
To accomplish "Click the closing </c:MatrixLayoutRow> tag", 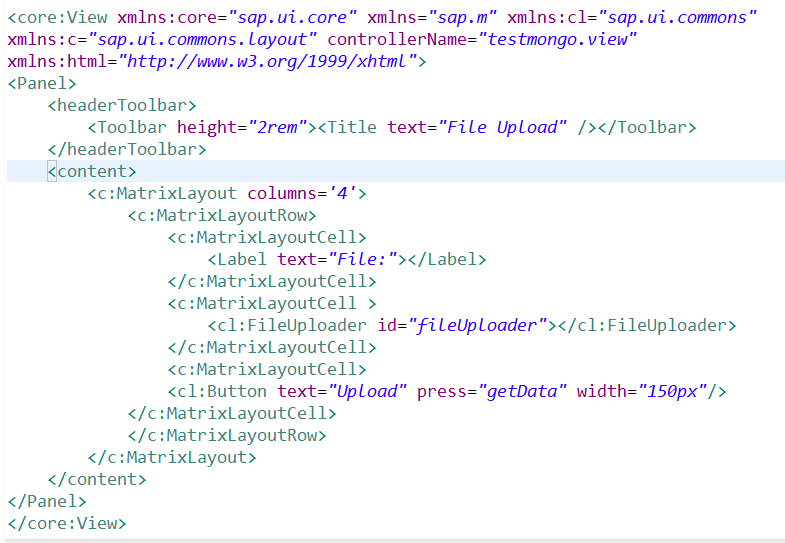I will (x=227, y=435).
